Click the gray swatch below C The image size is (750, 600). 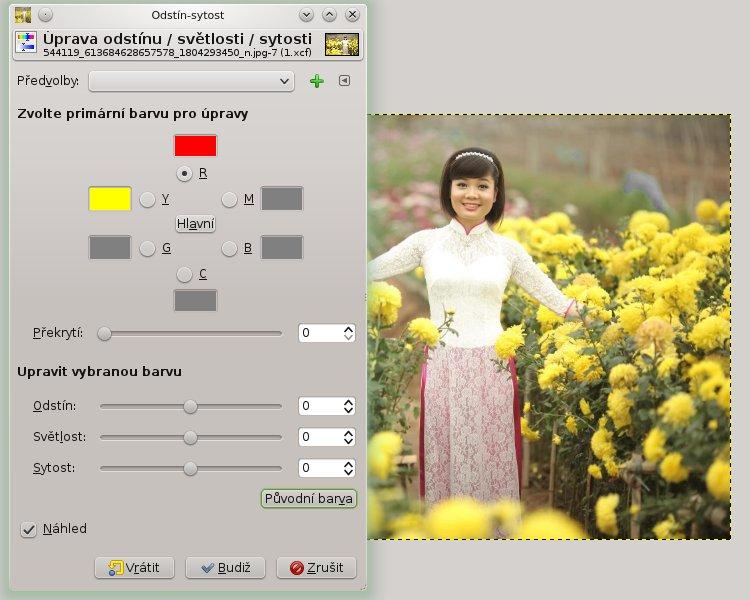(x=195, y=300)
